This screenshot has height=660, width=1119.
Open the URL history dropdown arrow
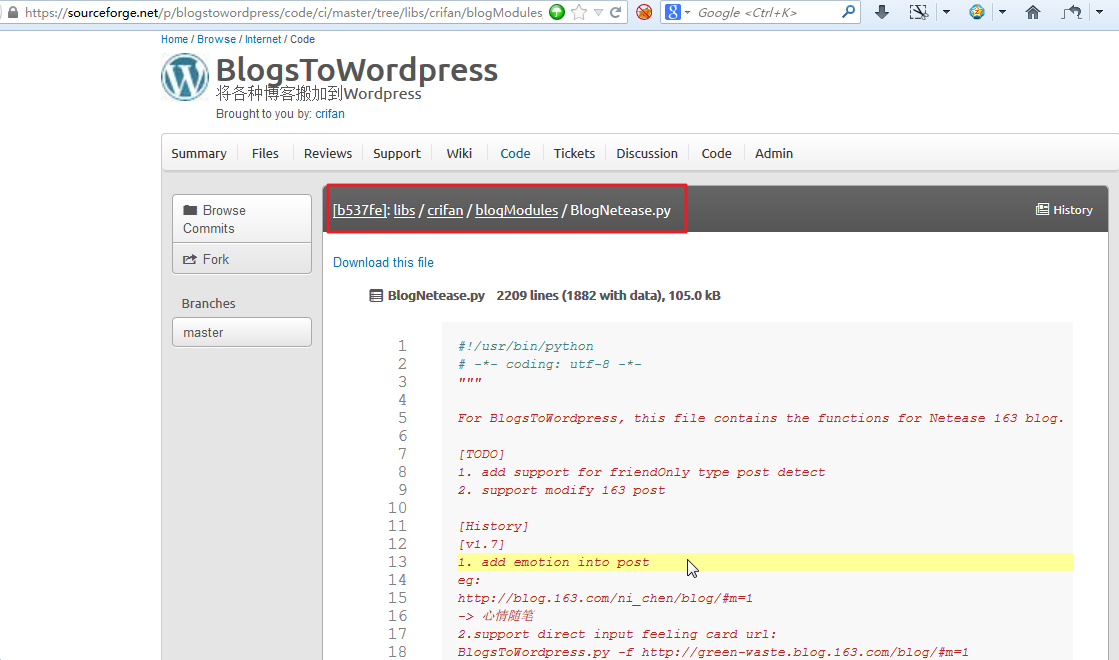pos(599,13)
